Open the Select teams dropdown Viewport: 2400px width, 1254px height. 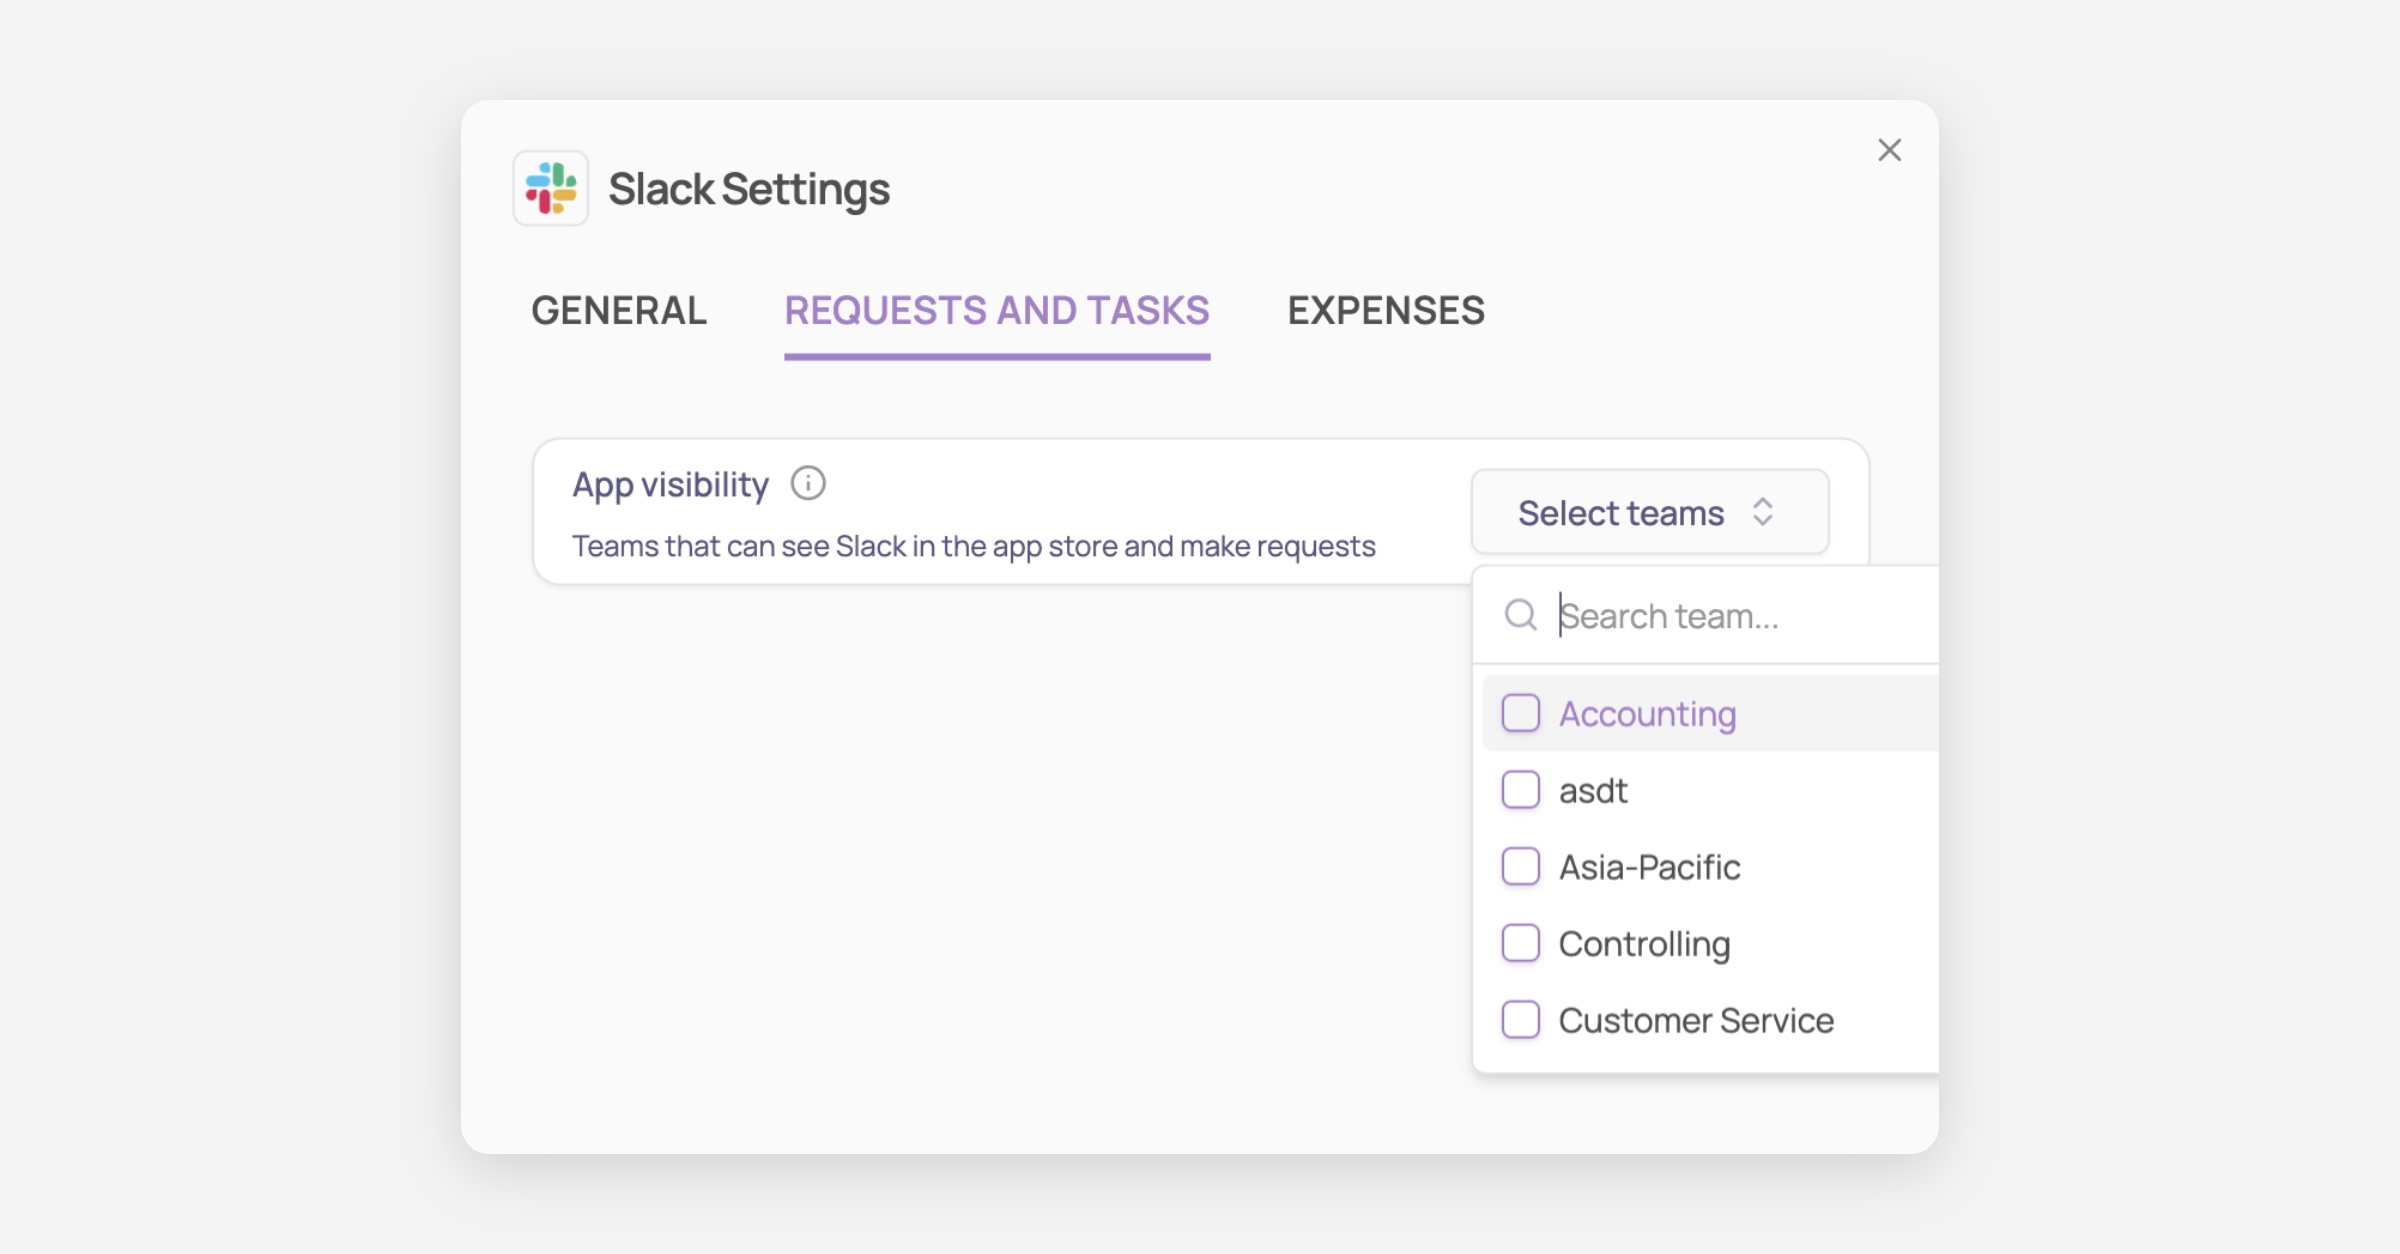click(x=1649, y=512)
